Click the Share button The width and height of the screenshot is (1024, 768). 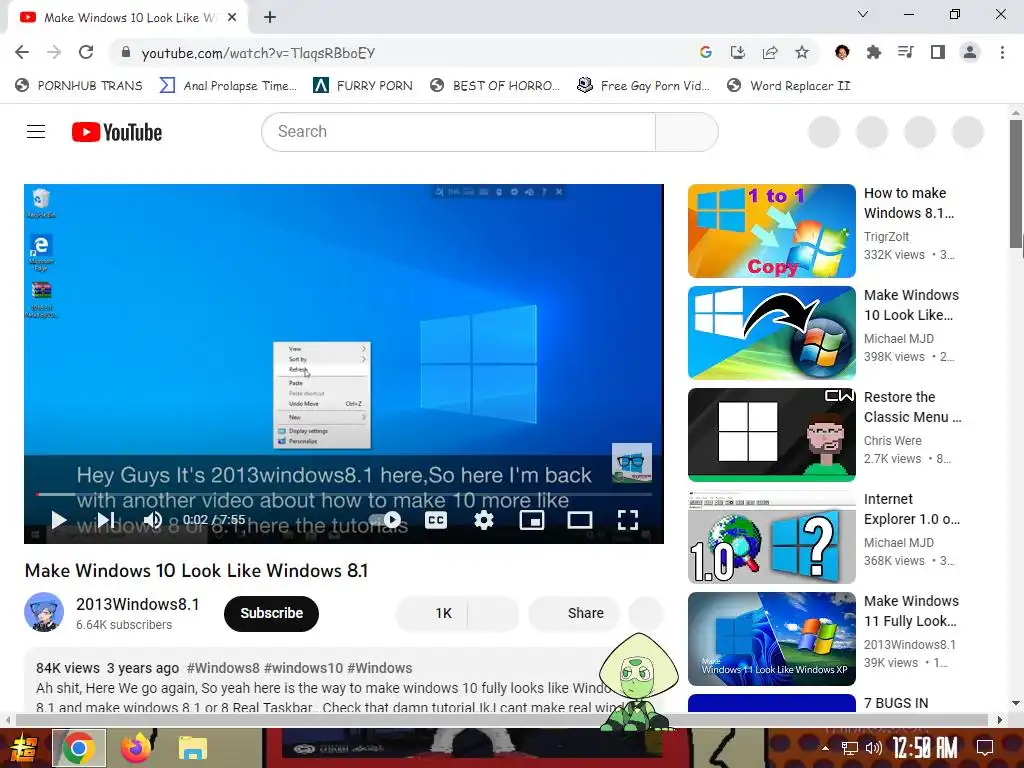[x=573, y=613]
